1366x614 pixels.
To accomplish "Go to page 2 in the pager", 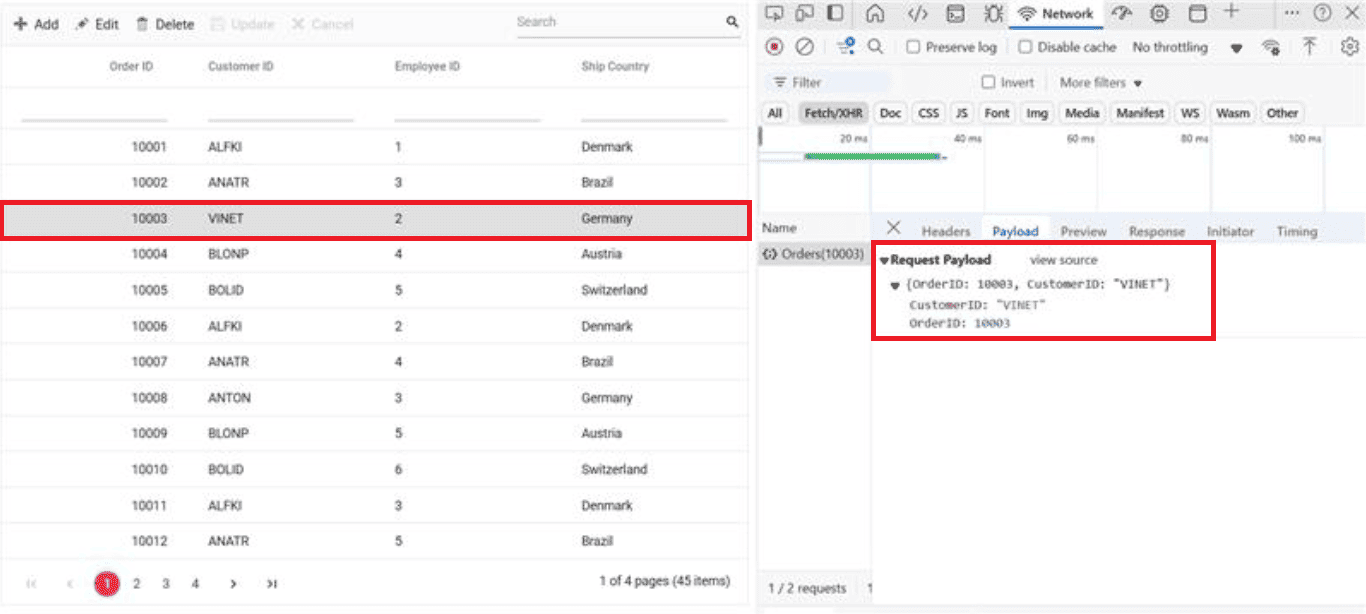I will tap(137, 583).
